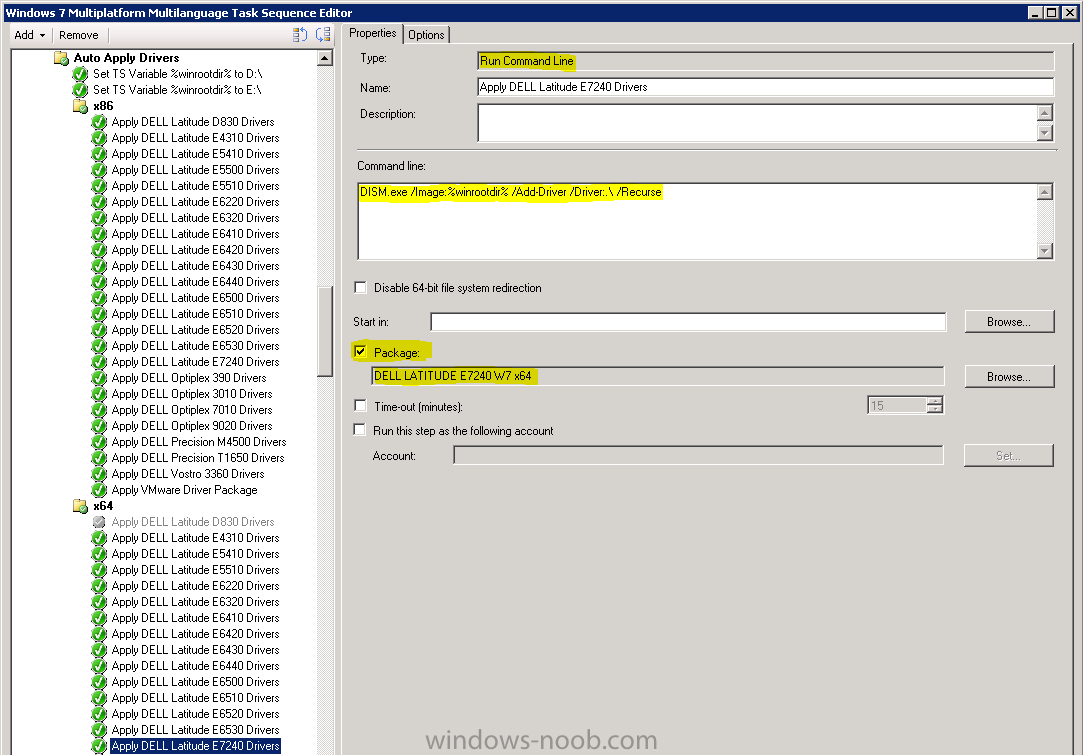Image resolution: width=1083 pixels, height=755 pixels.
Task: Click the Type field showing Run Command Line
Action: (765, 61)
